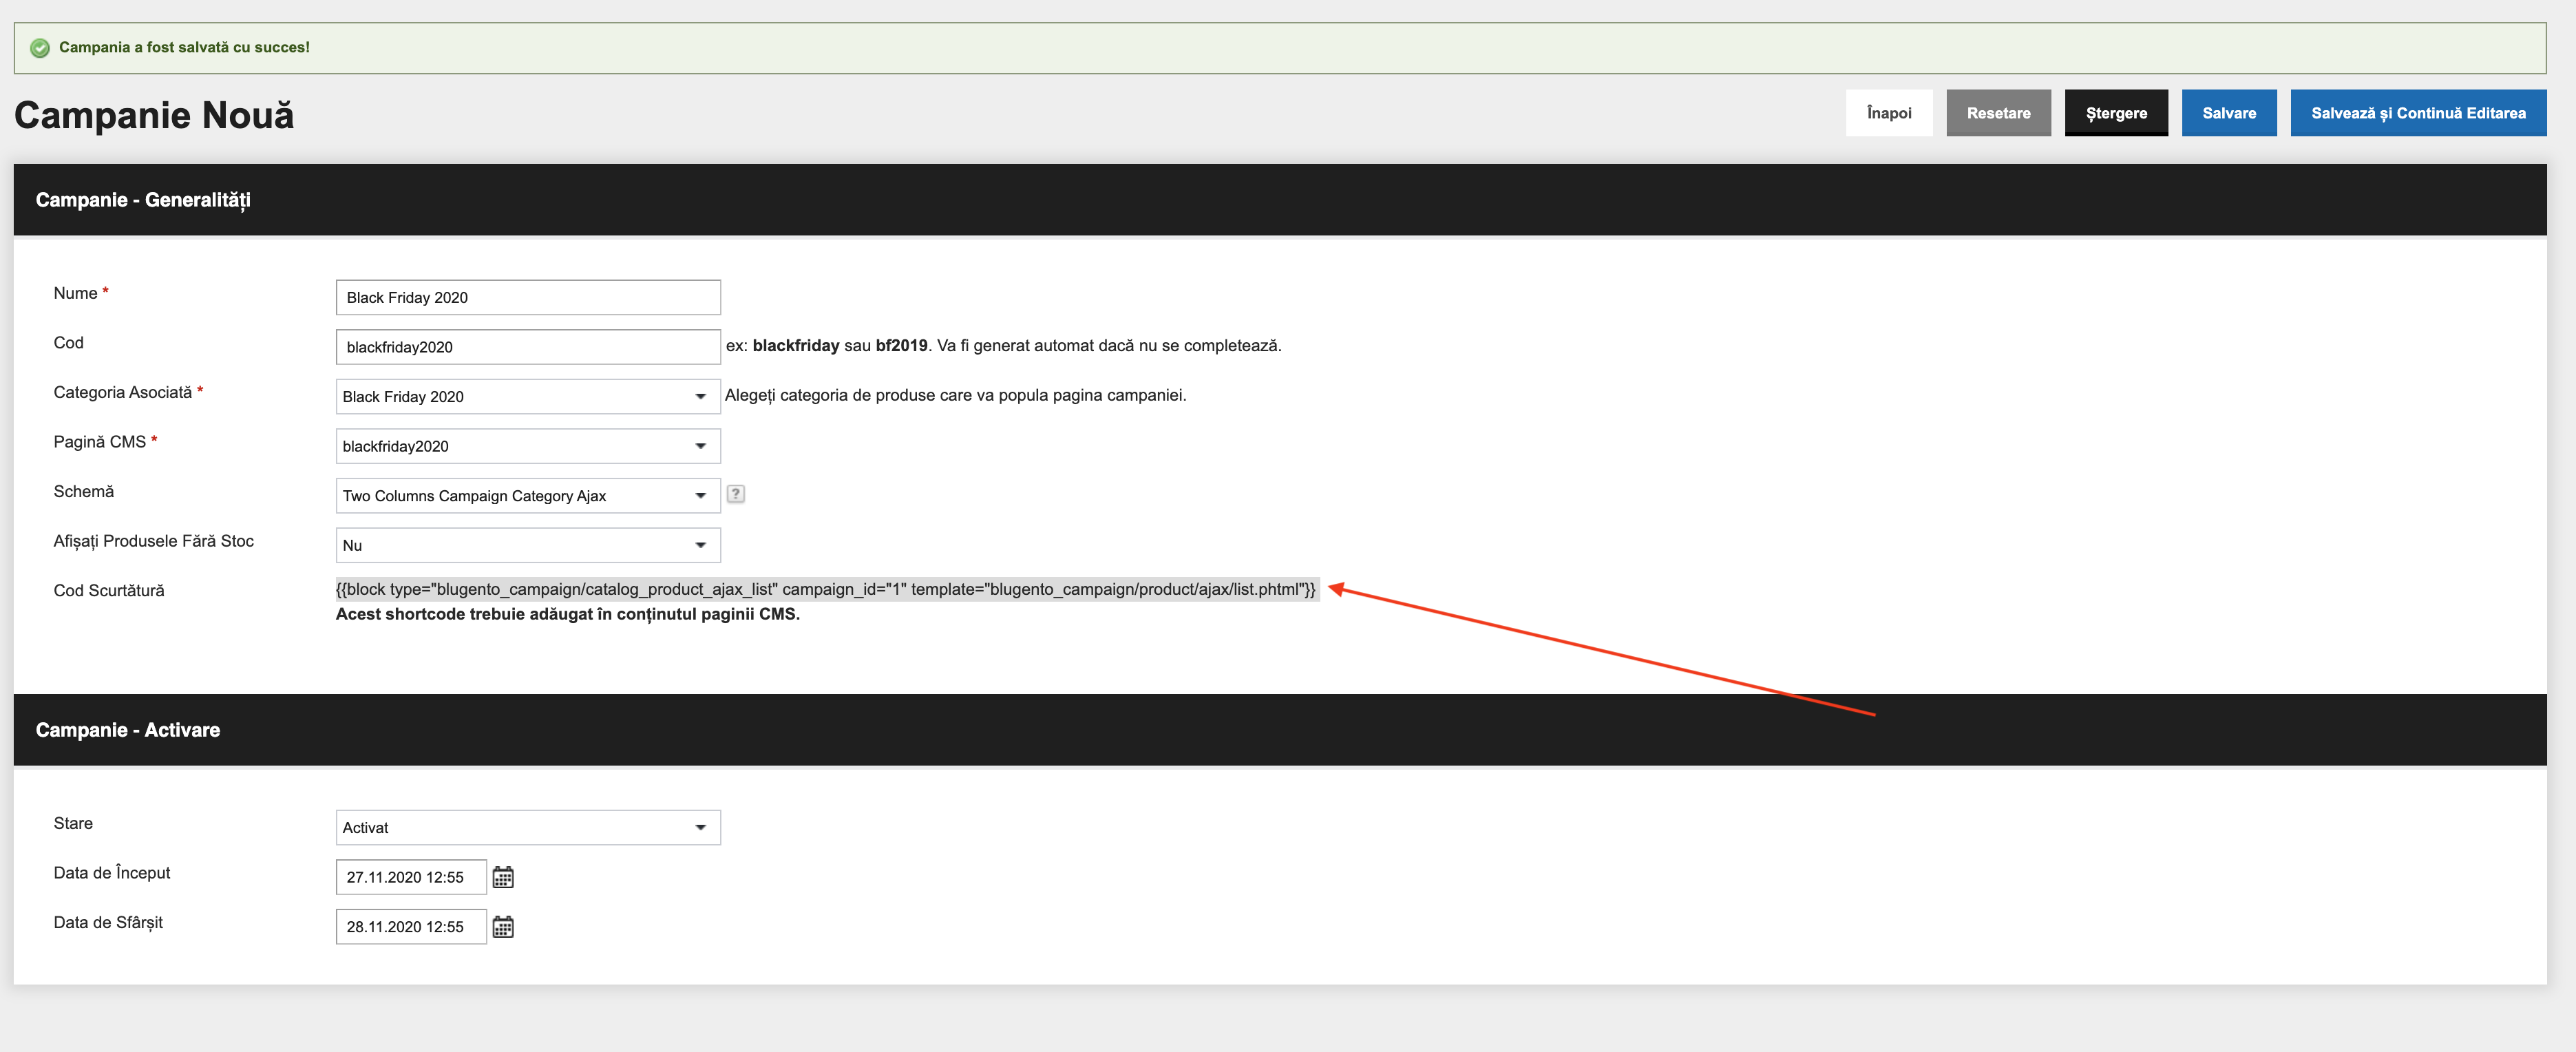The image size is (2576, 1052).
Task: Click the Înapoi button
Action: point(1889,113)
